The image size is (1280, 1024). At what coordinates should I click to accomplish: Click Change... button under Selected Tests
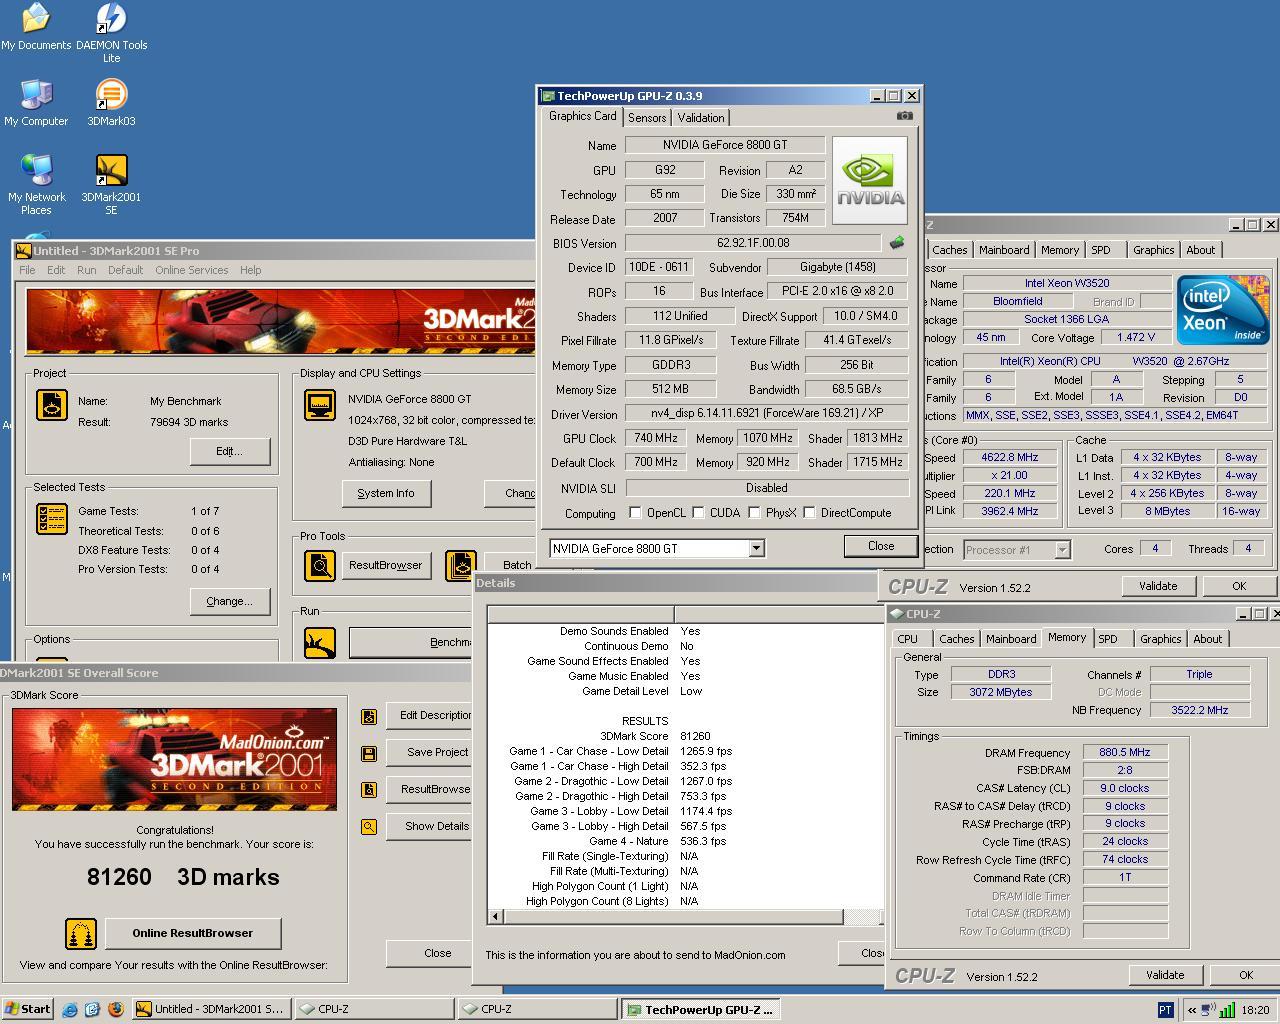(229, 601)
